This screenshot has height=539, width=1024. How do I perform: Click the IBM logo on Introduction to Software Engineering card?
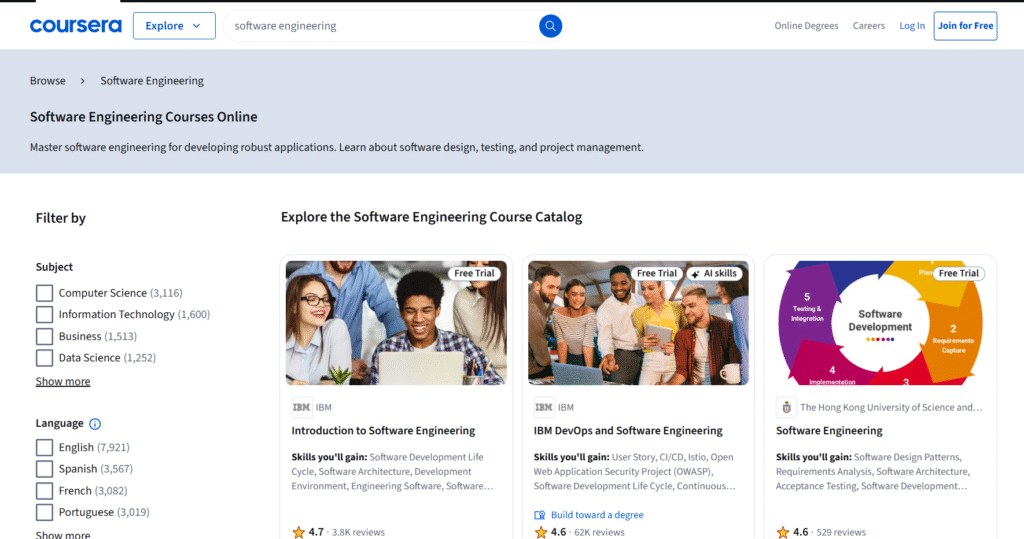click(301, 407)
